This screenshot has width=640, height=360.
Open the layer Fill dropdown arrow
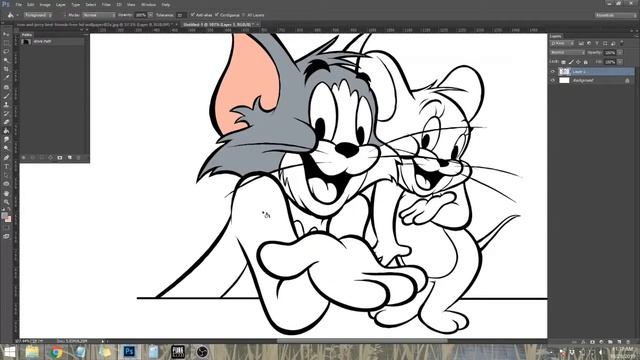620,62
